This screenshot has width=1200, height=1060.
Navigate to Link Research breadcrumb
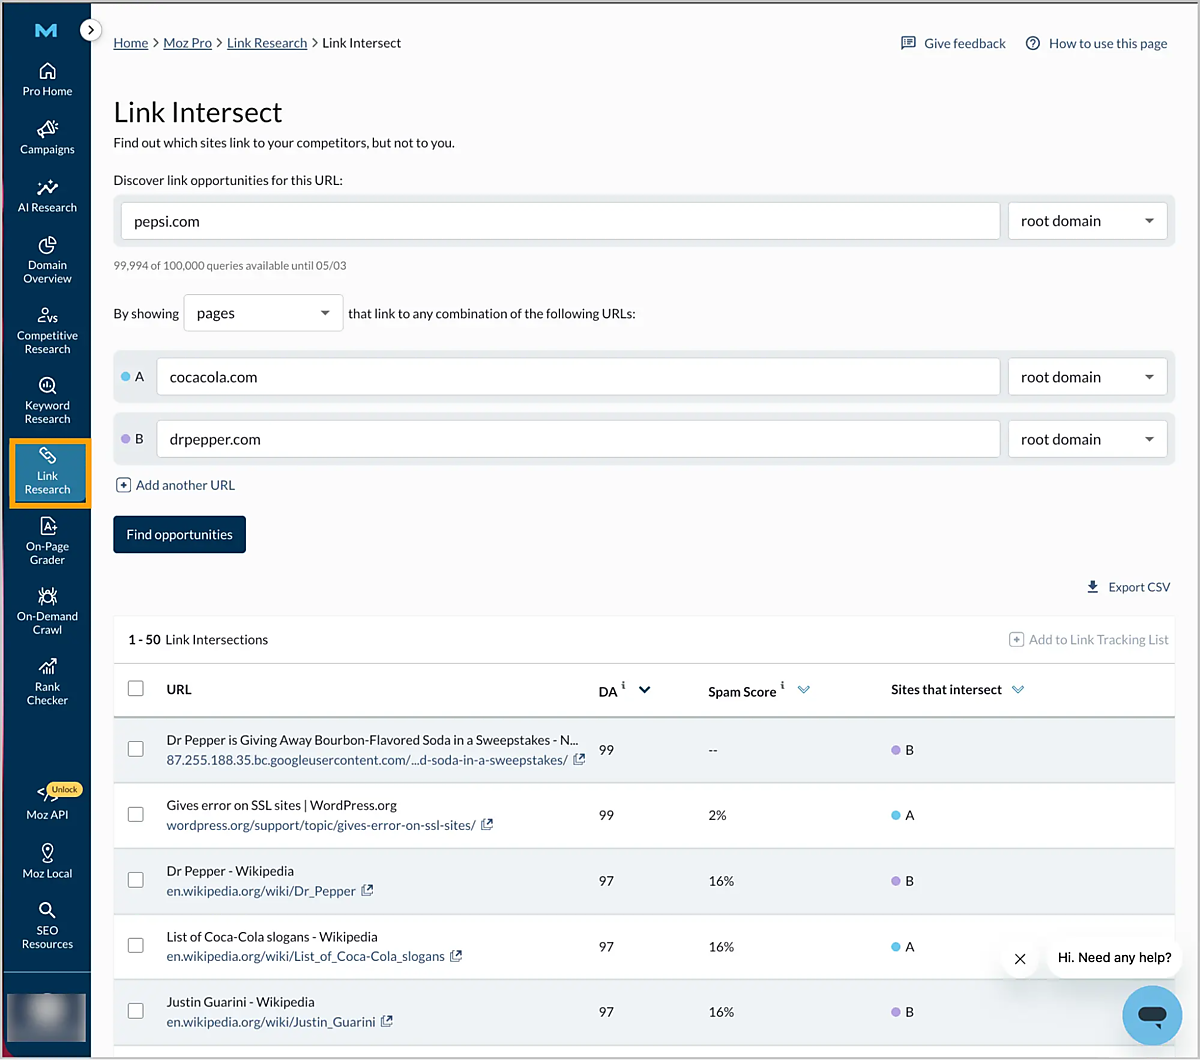coord(267,43)
